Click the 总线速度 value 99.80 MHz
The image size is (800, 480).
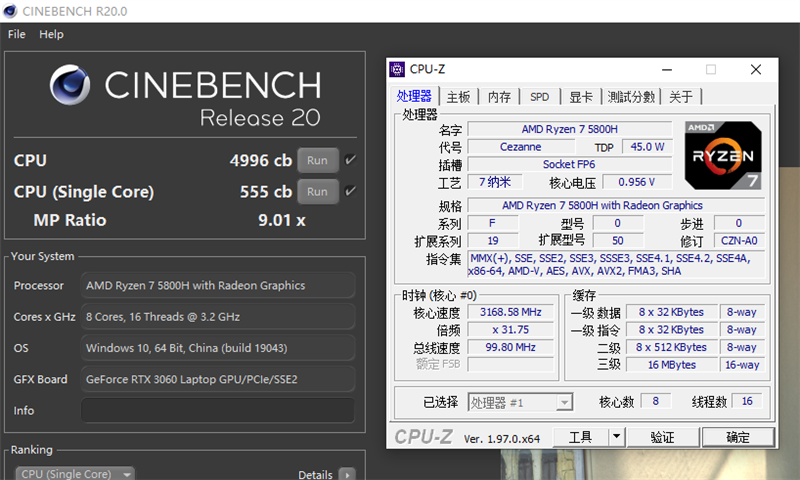click(x=510, y=347)
